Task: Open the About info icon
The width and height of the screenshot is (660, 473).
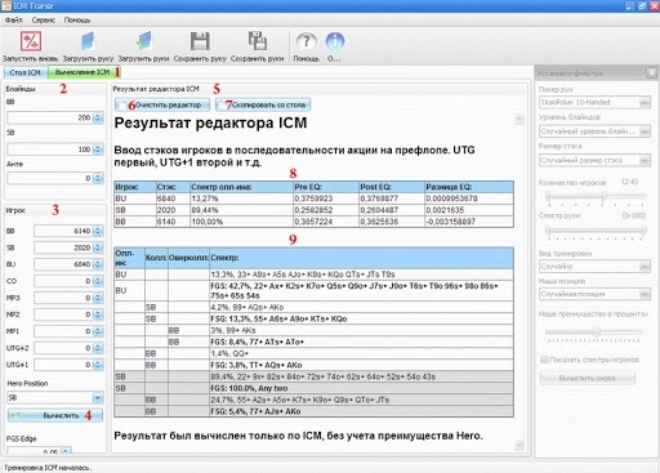Action: [335, 41]
